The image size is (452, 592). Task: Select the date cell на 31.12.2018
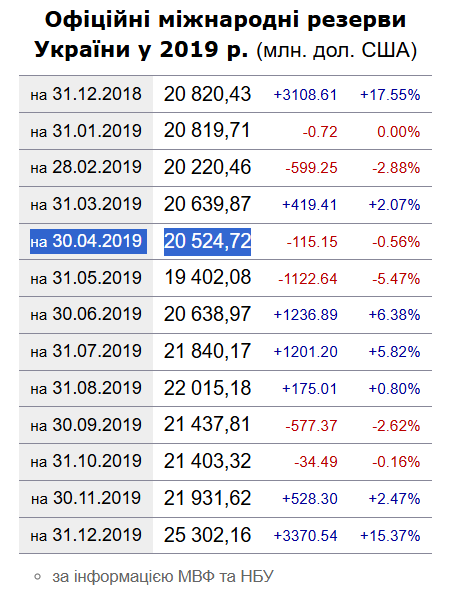[x=86, y=94]
